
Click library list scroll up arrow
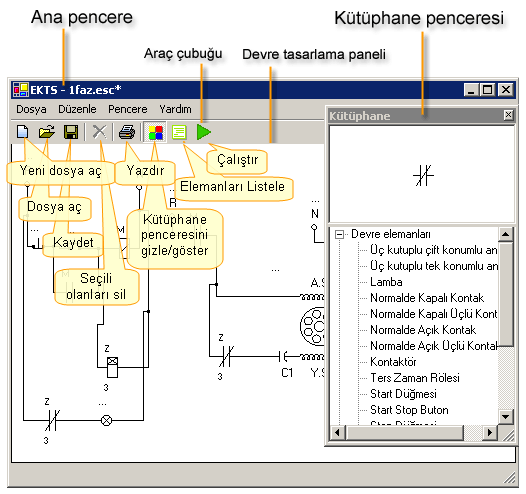click(506, 234)
